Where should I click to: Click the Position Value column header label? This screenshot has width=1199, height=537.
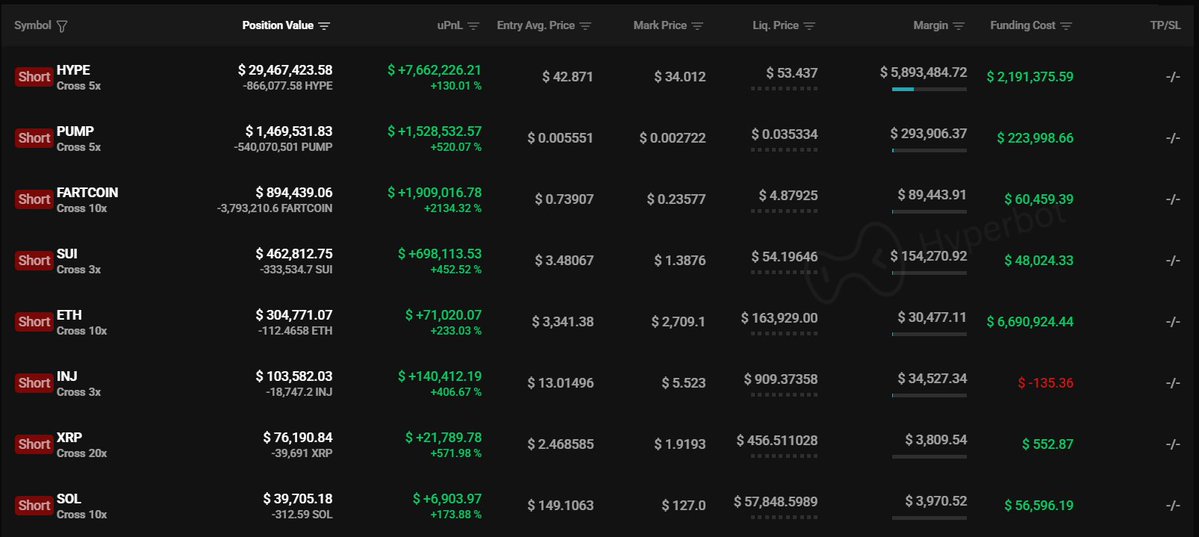click(278, 25)
